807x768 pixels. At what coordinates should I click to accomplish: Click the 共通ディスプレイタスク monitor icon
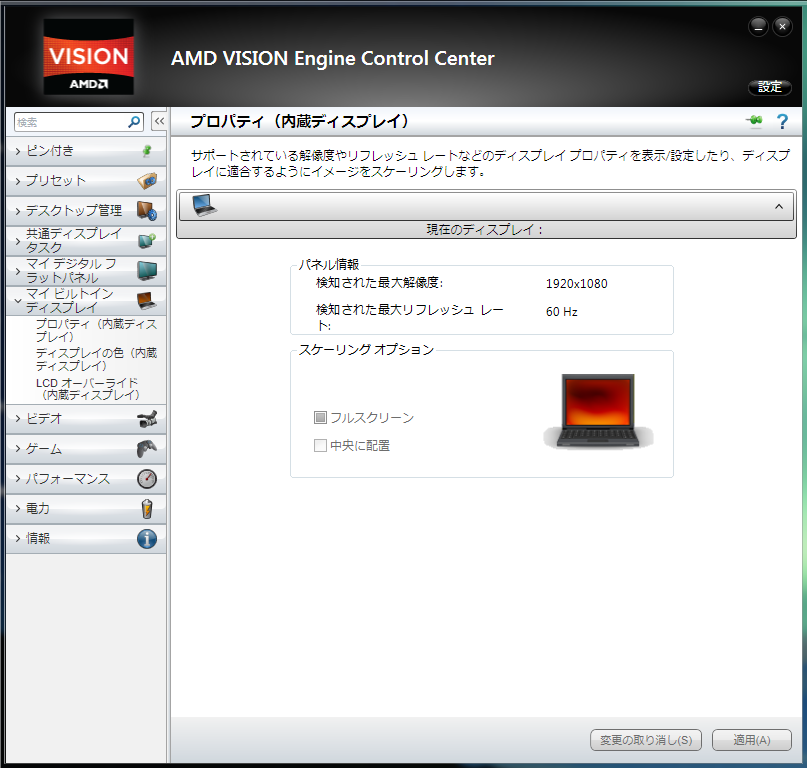tap(147, 240)
